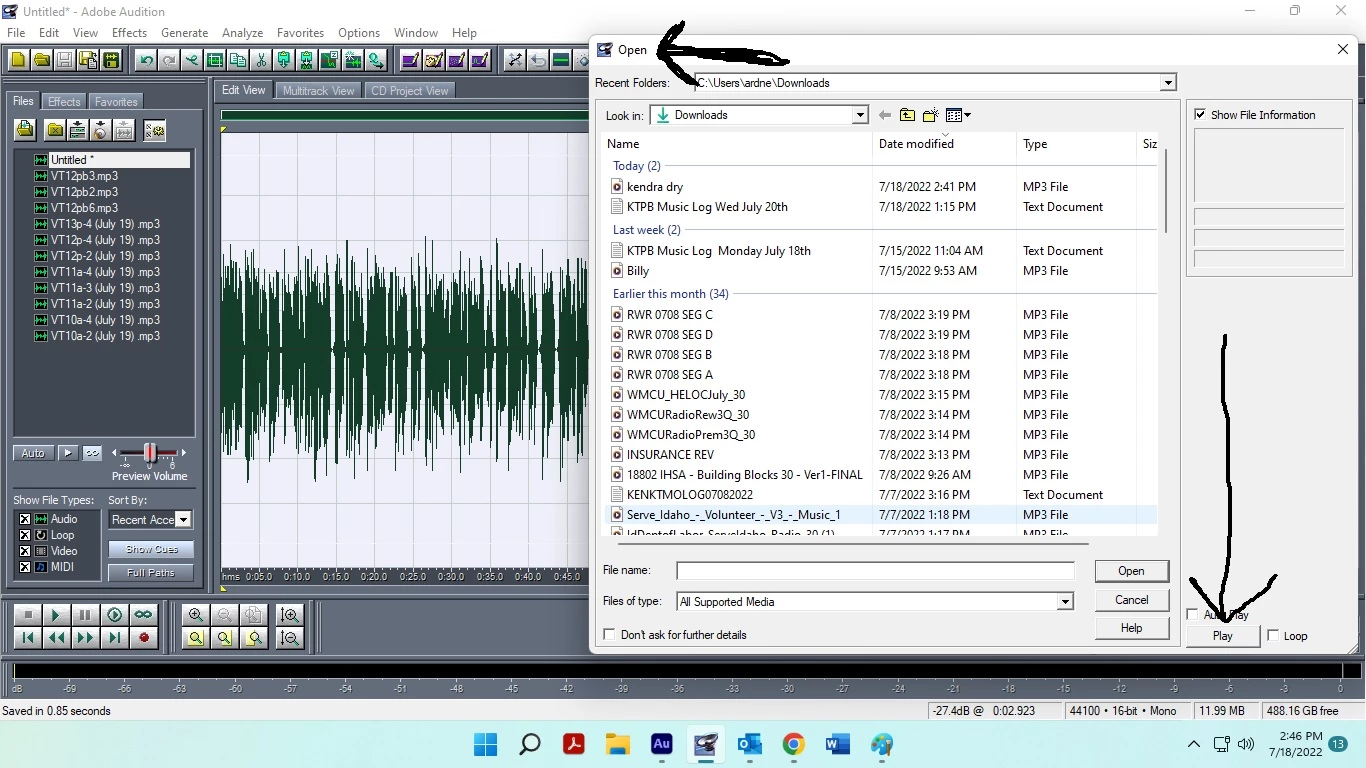Click the Play to End circled button
Screen dimensions: 1366x768
pyautogui.click(x=114, y=615)
